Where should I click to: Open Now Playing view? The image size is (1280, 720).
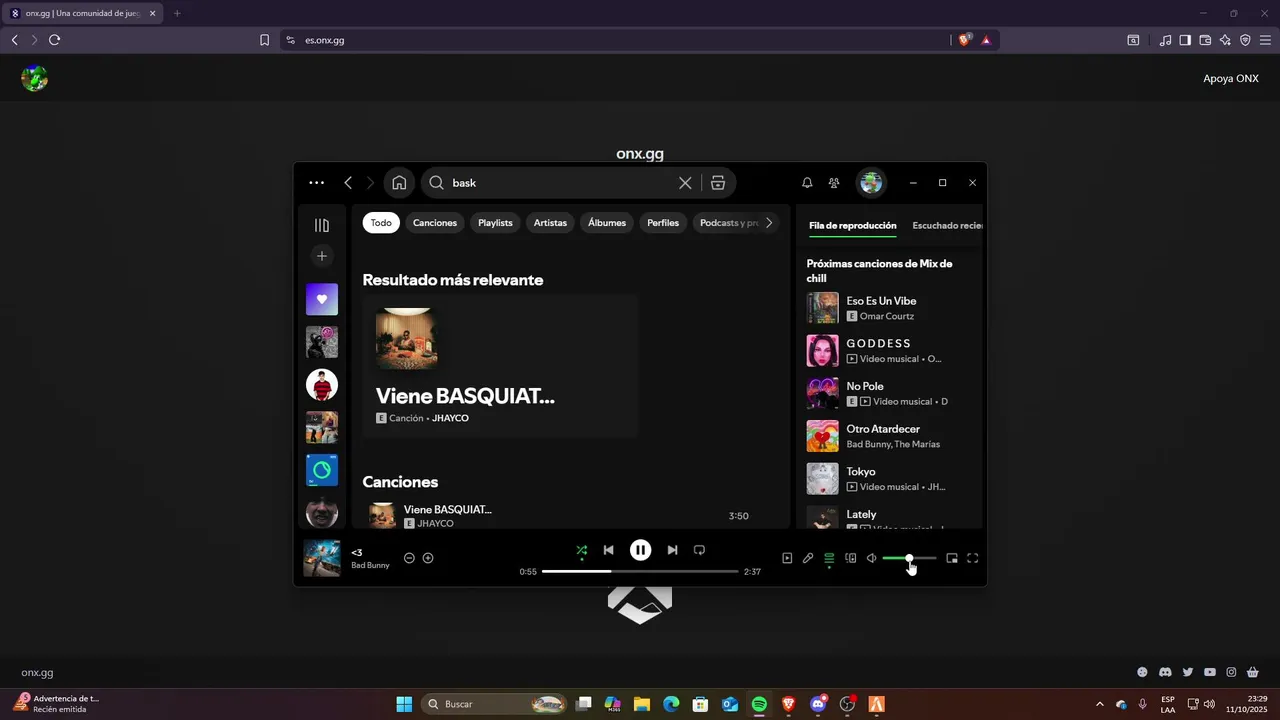[x=787, y=558]
